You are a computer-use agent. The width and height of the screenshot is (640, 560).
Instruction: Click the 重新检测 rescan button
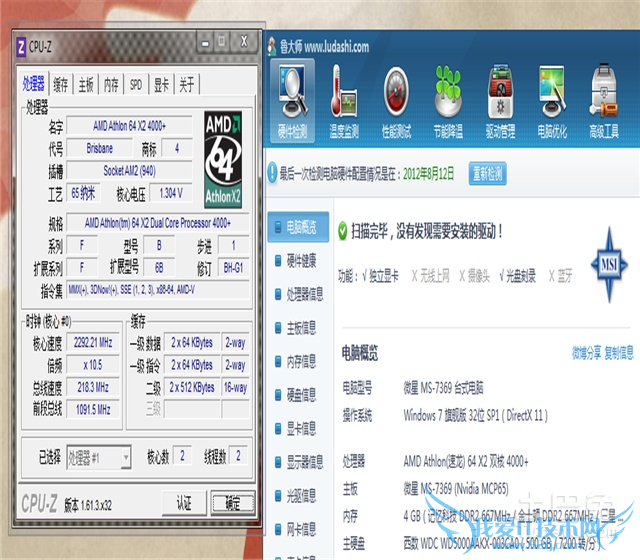click(487, 174)
